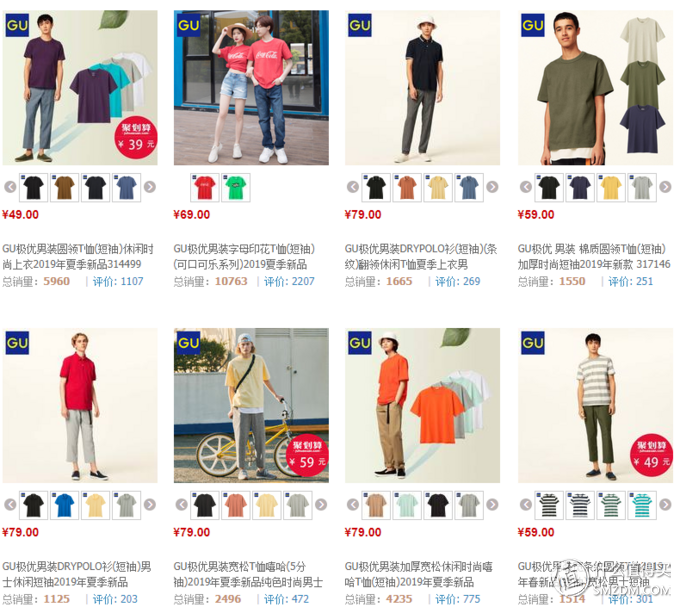Screen dimensions: 680x607
Task: Show next colors for the orange loose T-shirt
Action: 492,505
